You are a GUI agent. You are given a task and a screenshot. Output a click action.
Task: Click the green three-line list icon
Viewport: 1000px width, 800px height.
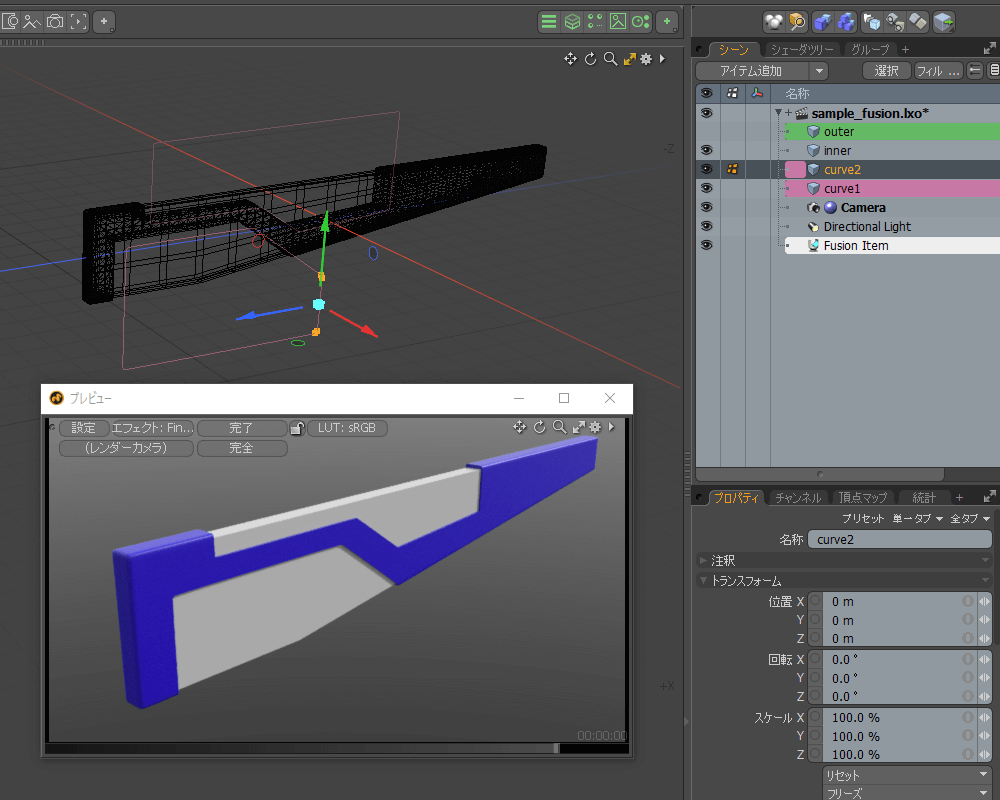click(548, 22)
